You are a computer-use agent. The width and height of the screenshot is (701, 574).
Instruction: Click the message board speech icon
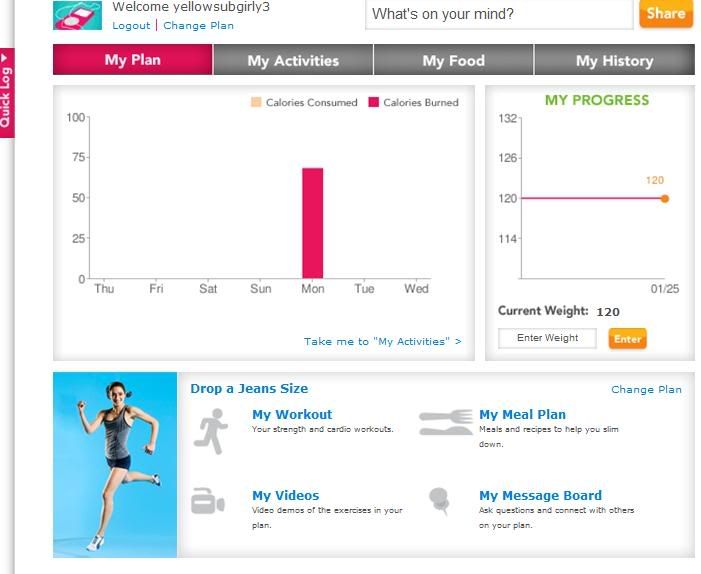439,501
